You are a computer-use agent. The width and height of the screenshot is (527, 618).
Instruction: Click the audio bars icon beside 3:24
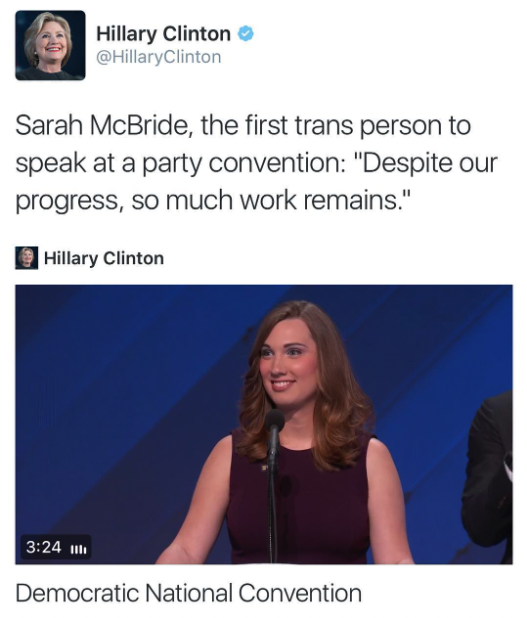[78, 548]
